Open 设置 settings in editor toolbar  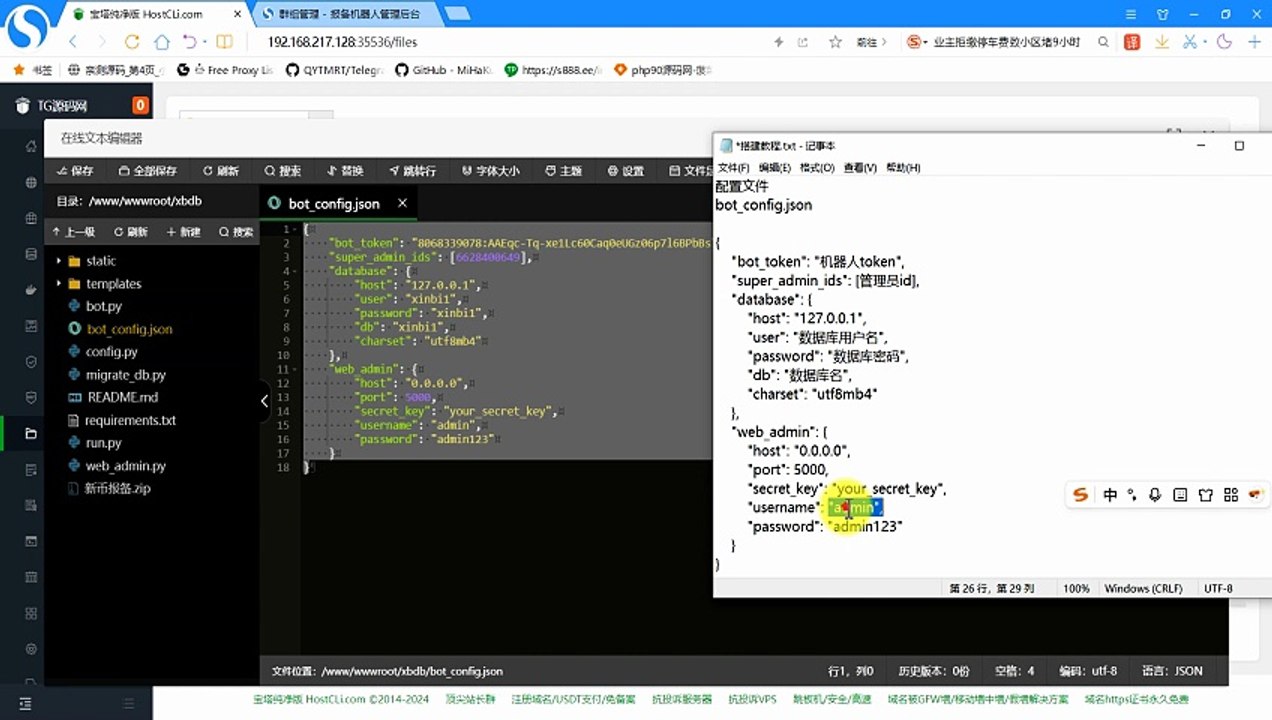coord(626,171)
